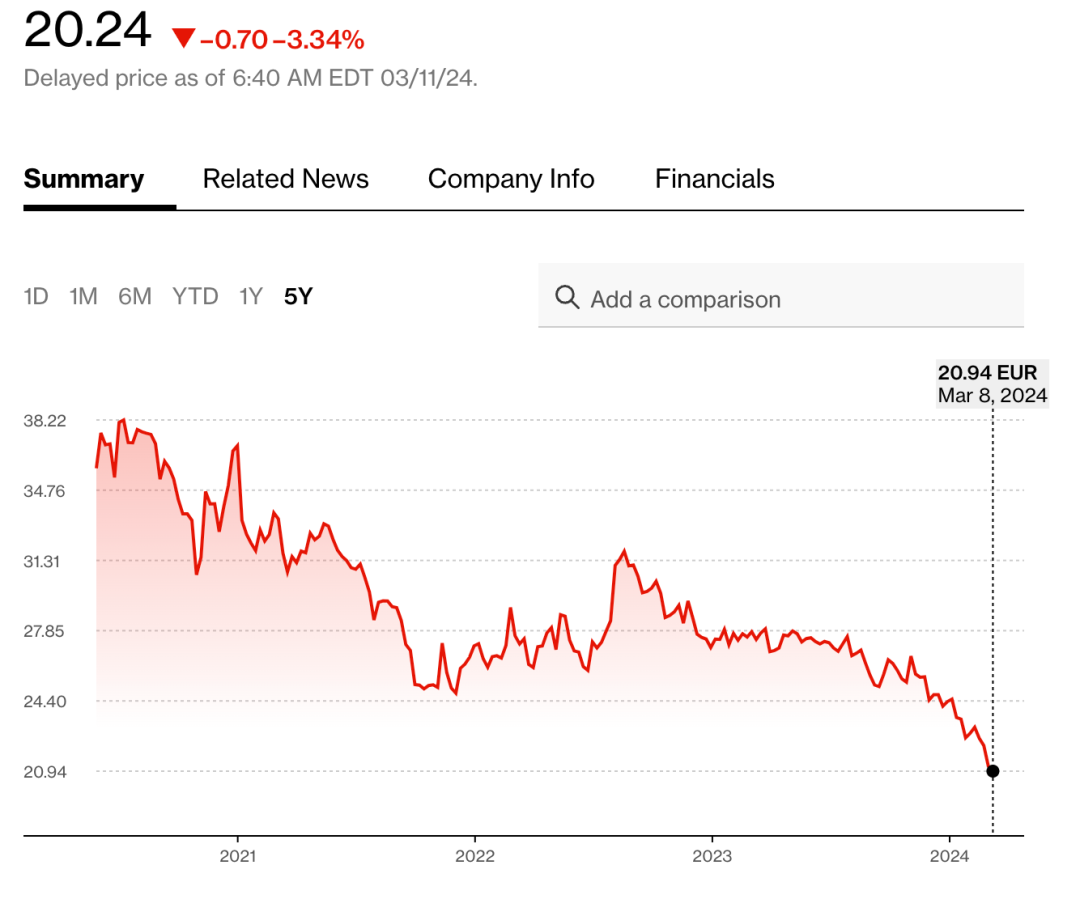Select the 5Y chart range

pyautogui.click(x=298, y=296)
